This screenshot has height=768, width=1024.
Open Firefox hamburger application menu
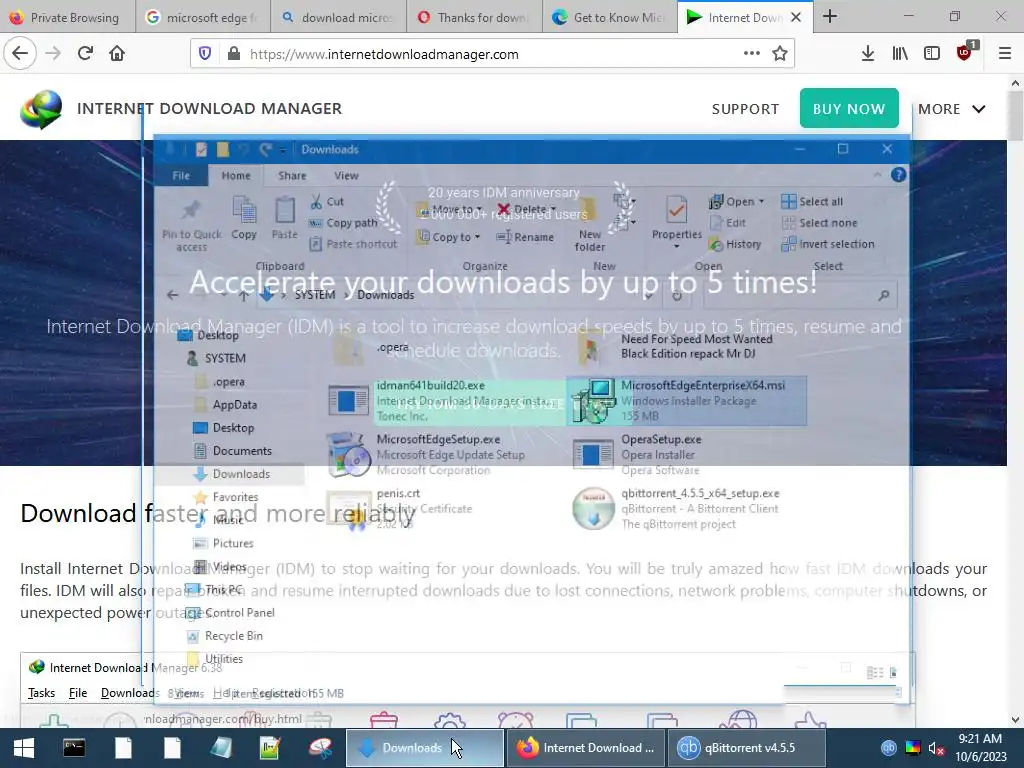pos(1005,54)
